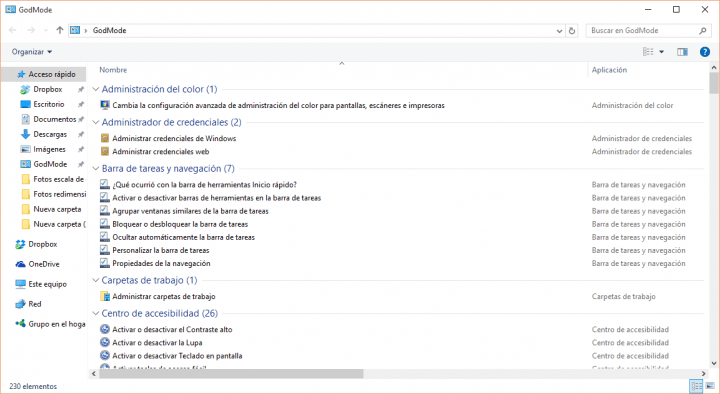Image resolution: width=720 pixels, height=394 pixels.
Task: Click the vertical scrollbar down arrow
Action: 714,363
